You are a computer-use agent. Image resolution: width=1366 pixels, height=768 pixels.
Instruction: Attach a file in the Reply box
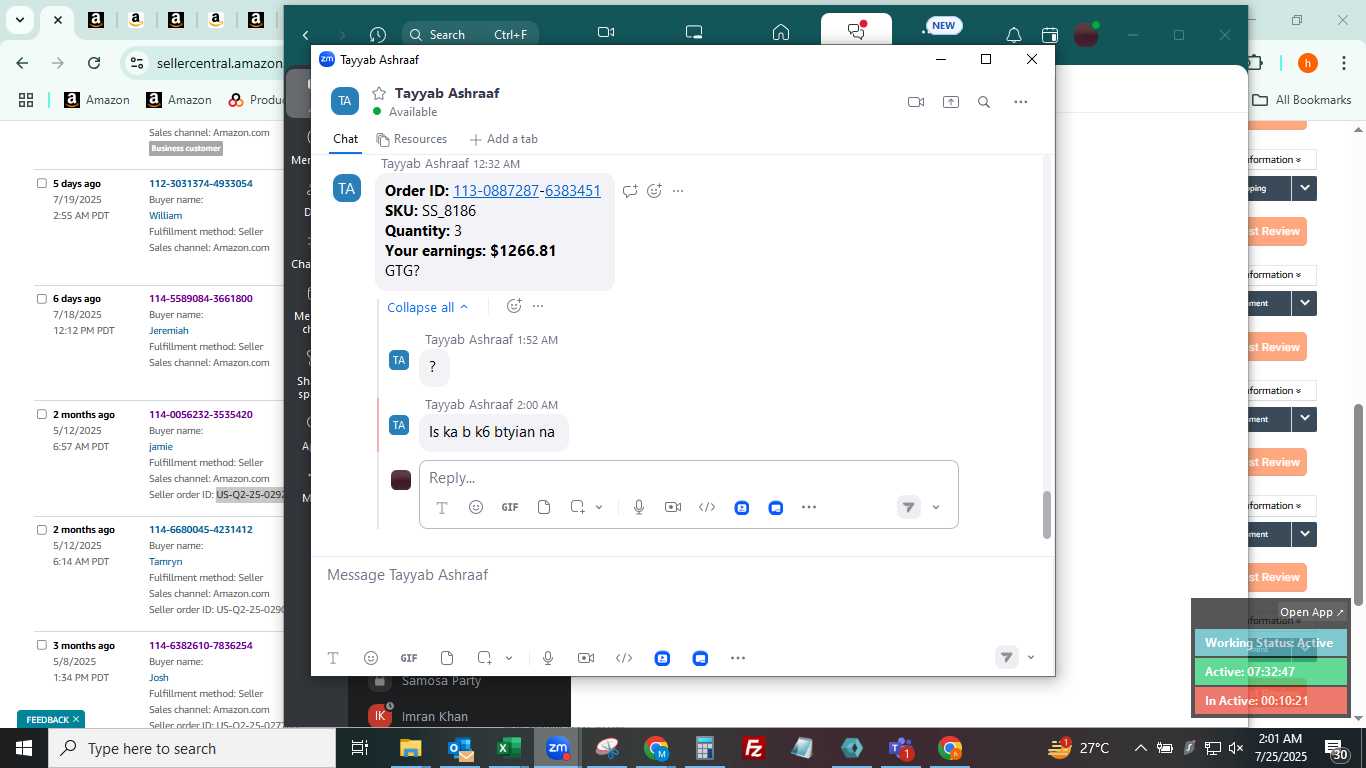[544, 507]
